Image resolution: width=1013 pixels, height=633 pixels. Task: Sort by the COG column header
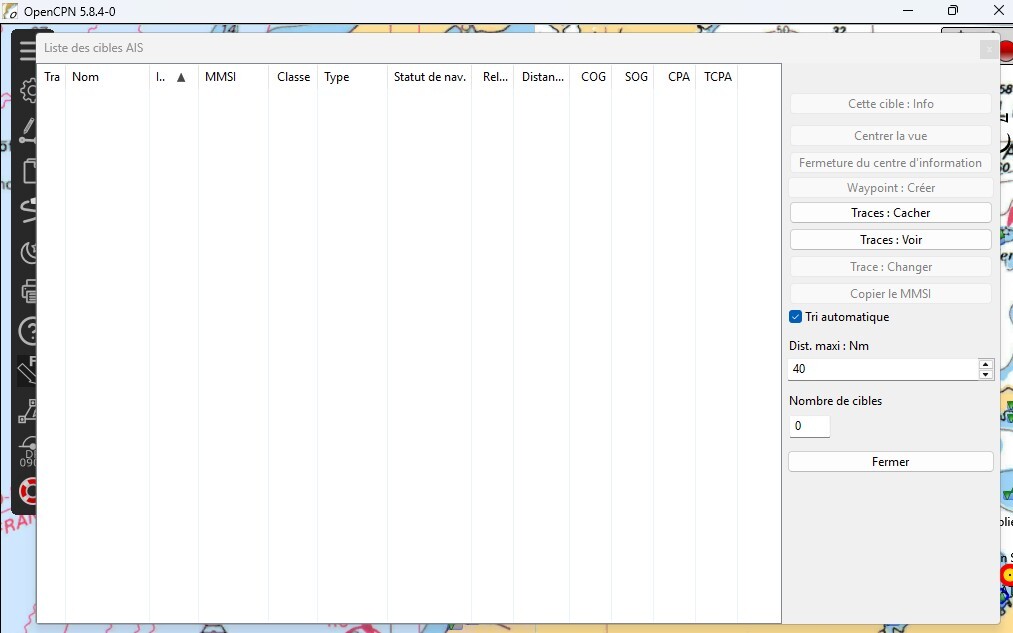tap(592, 77)
